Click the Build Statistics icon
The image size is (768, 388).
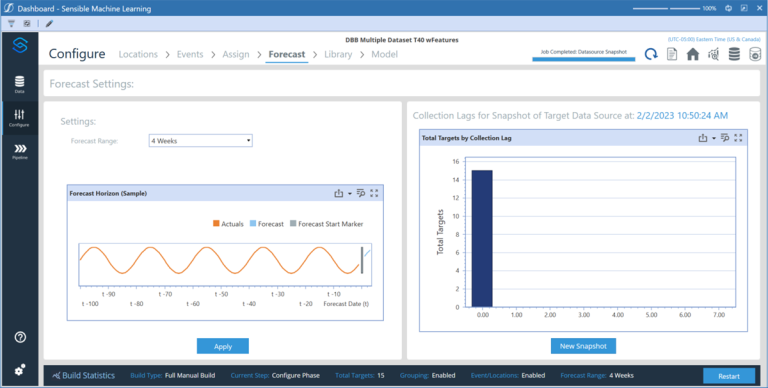56,376
